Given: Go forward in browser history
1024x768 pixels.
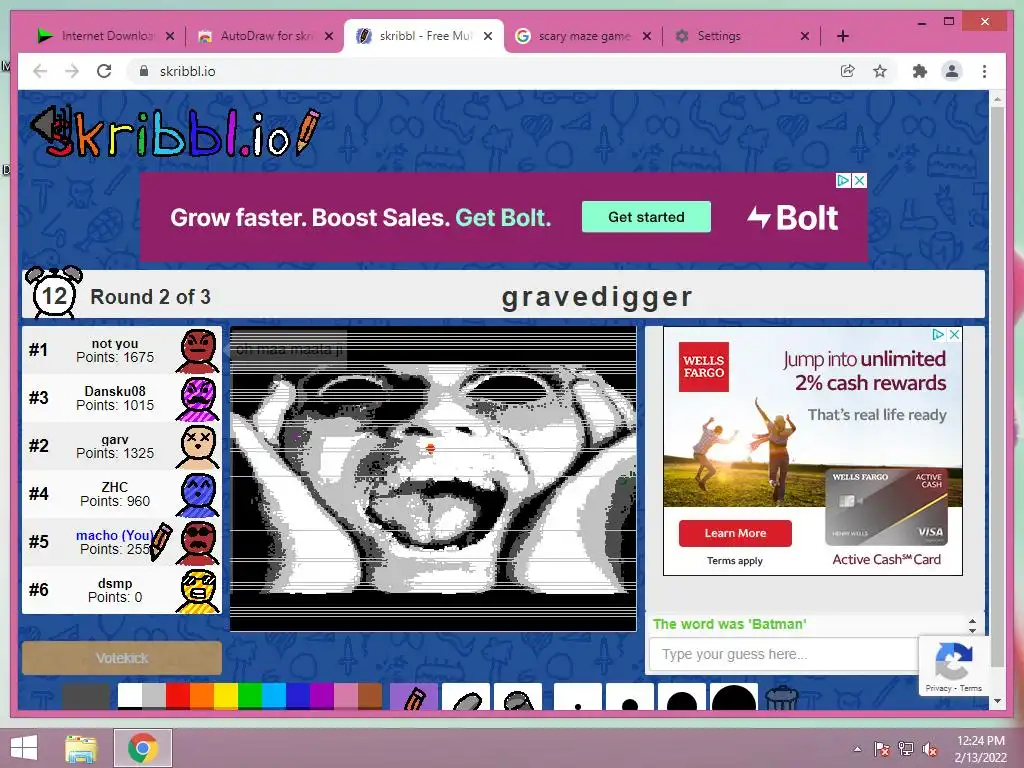Looking at the screenshot, I should [x=72, y=71].
